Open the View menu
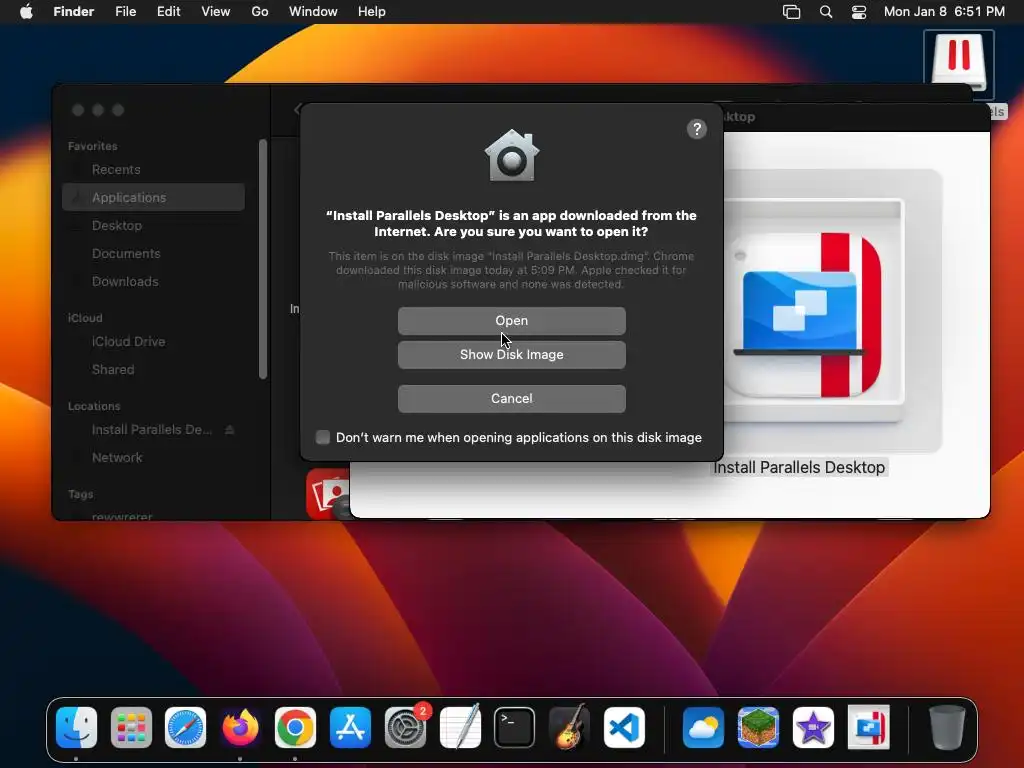 click(216, 12)
